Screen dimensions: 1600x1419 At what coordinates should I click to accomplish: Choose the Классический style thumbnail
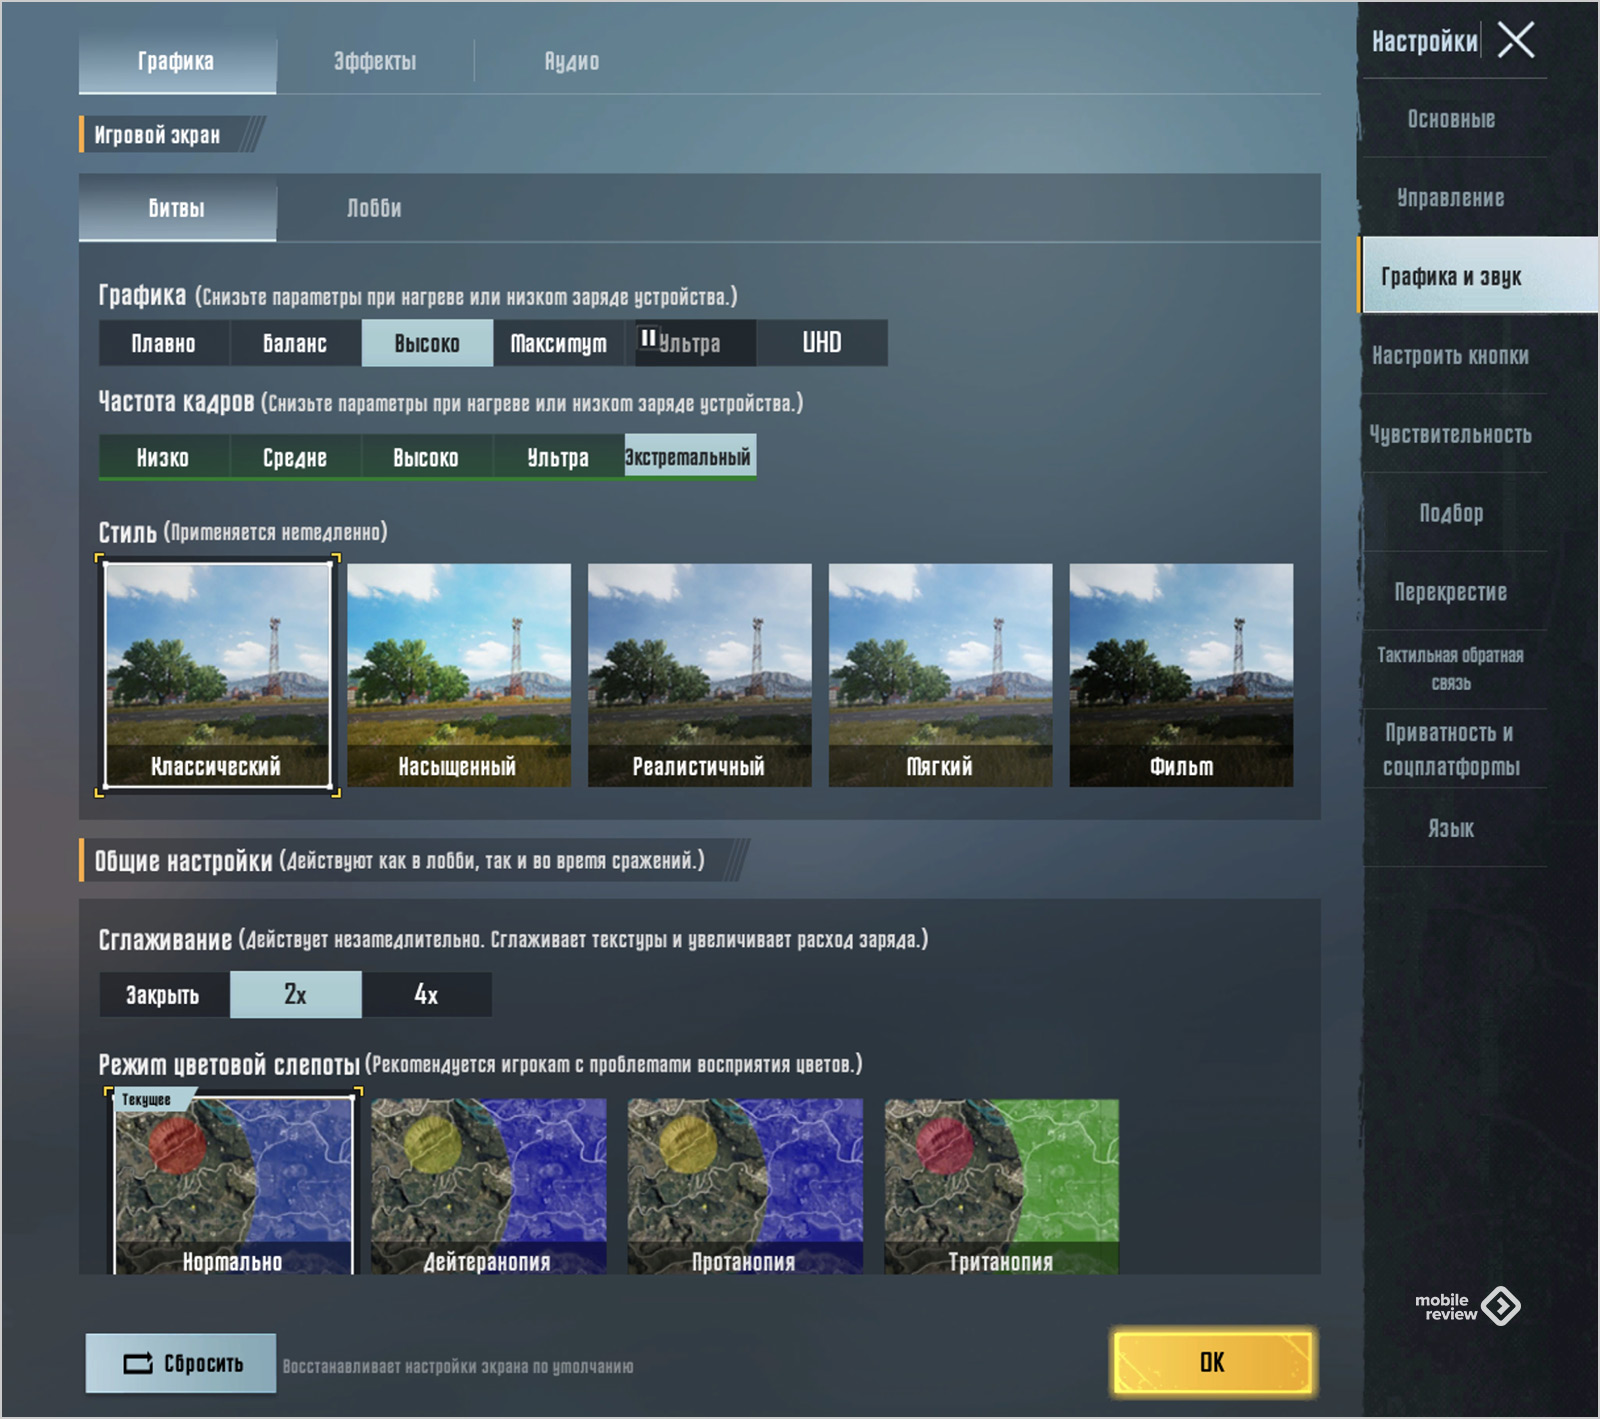(x=217, y=675)
